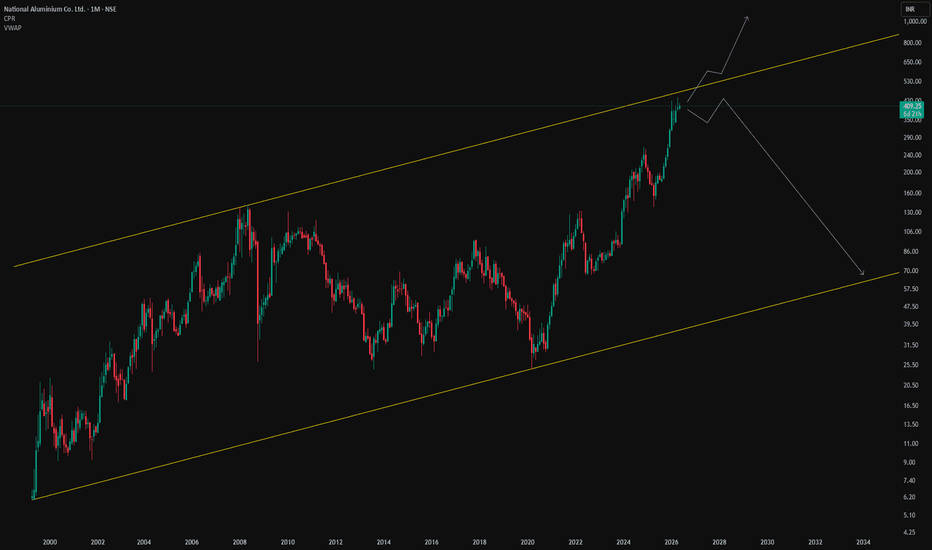Click the 2008 year on time axis
Image resolution: width=932 pixels, height=550 pixels.
tap(240, 542)
